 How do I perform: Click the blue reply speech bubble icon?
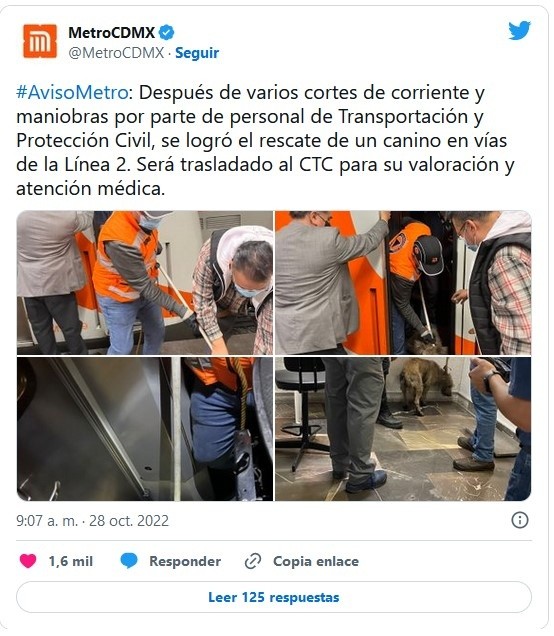(129, 561)
